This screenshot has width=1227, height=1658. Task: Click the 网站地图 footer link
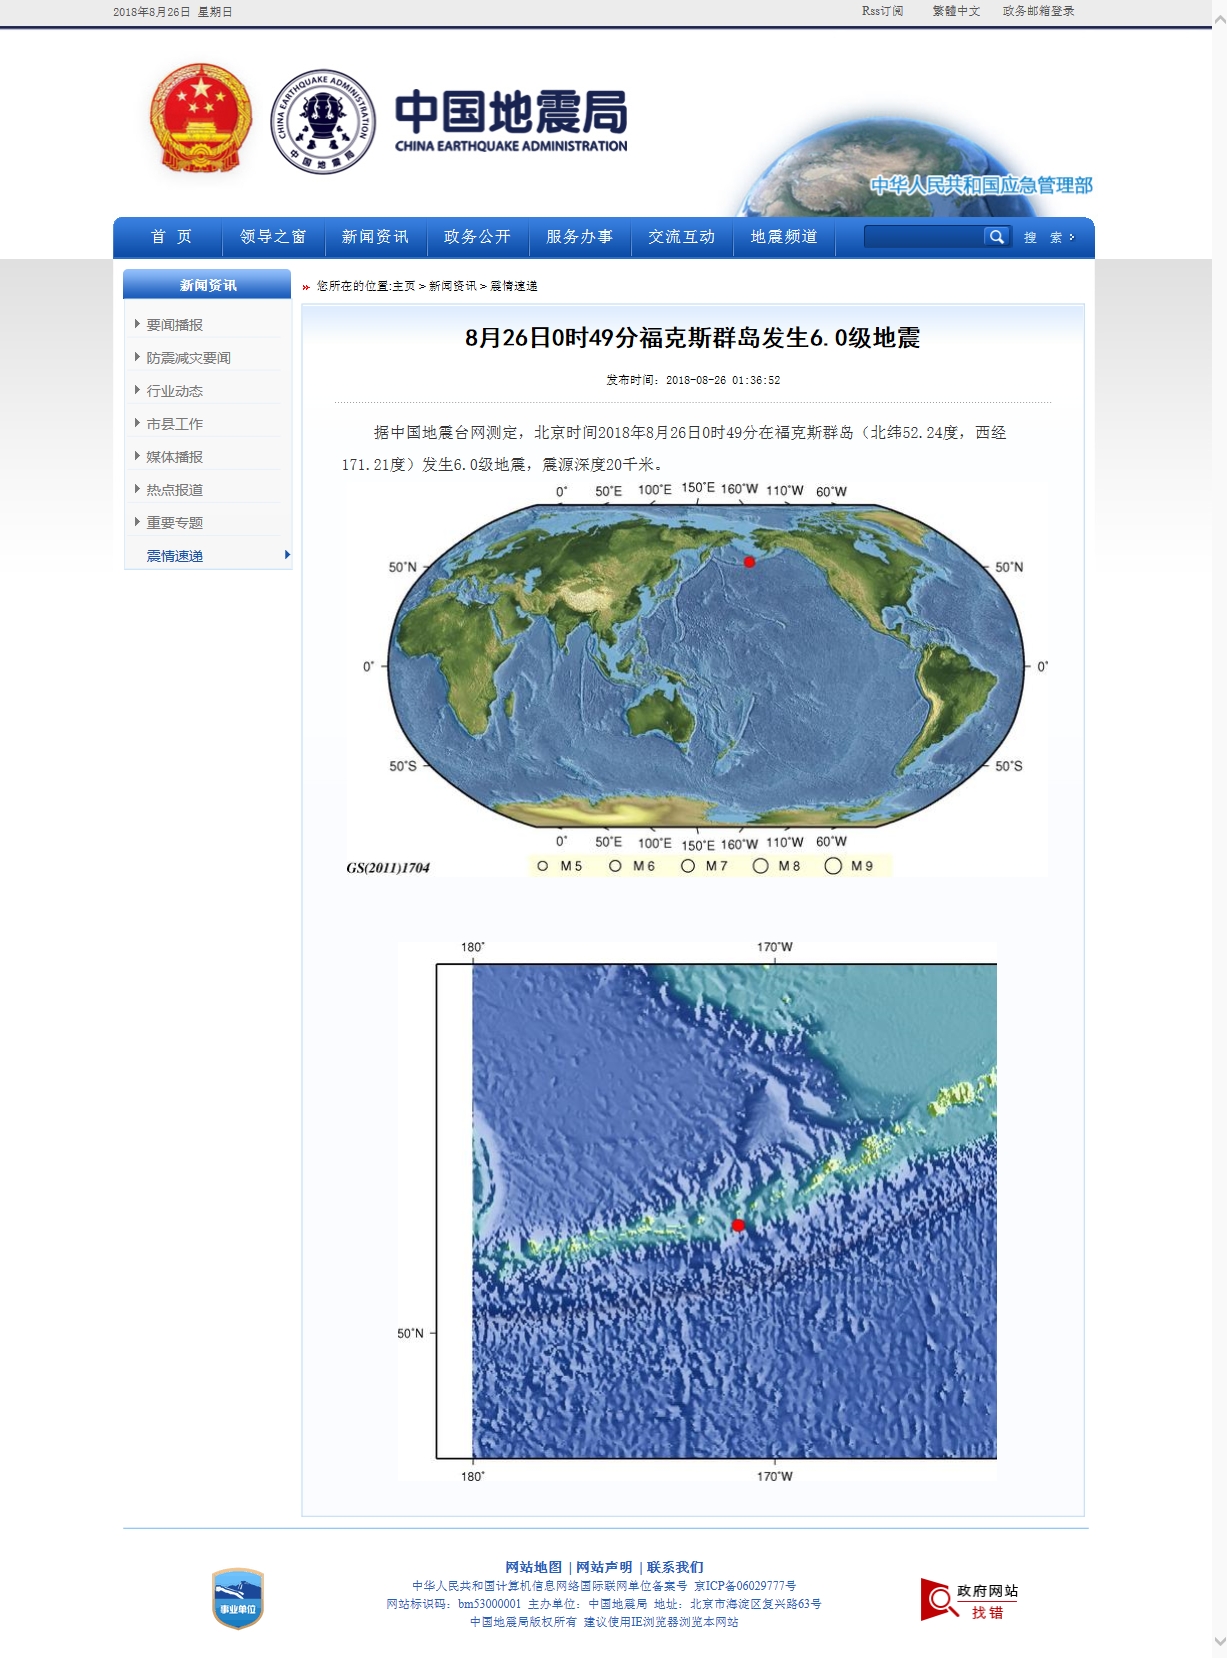tap(533, 1567)
